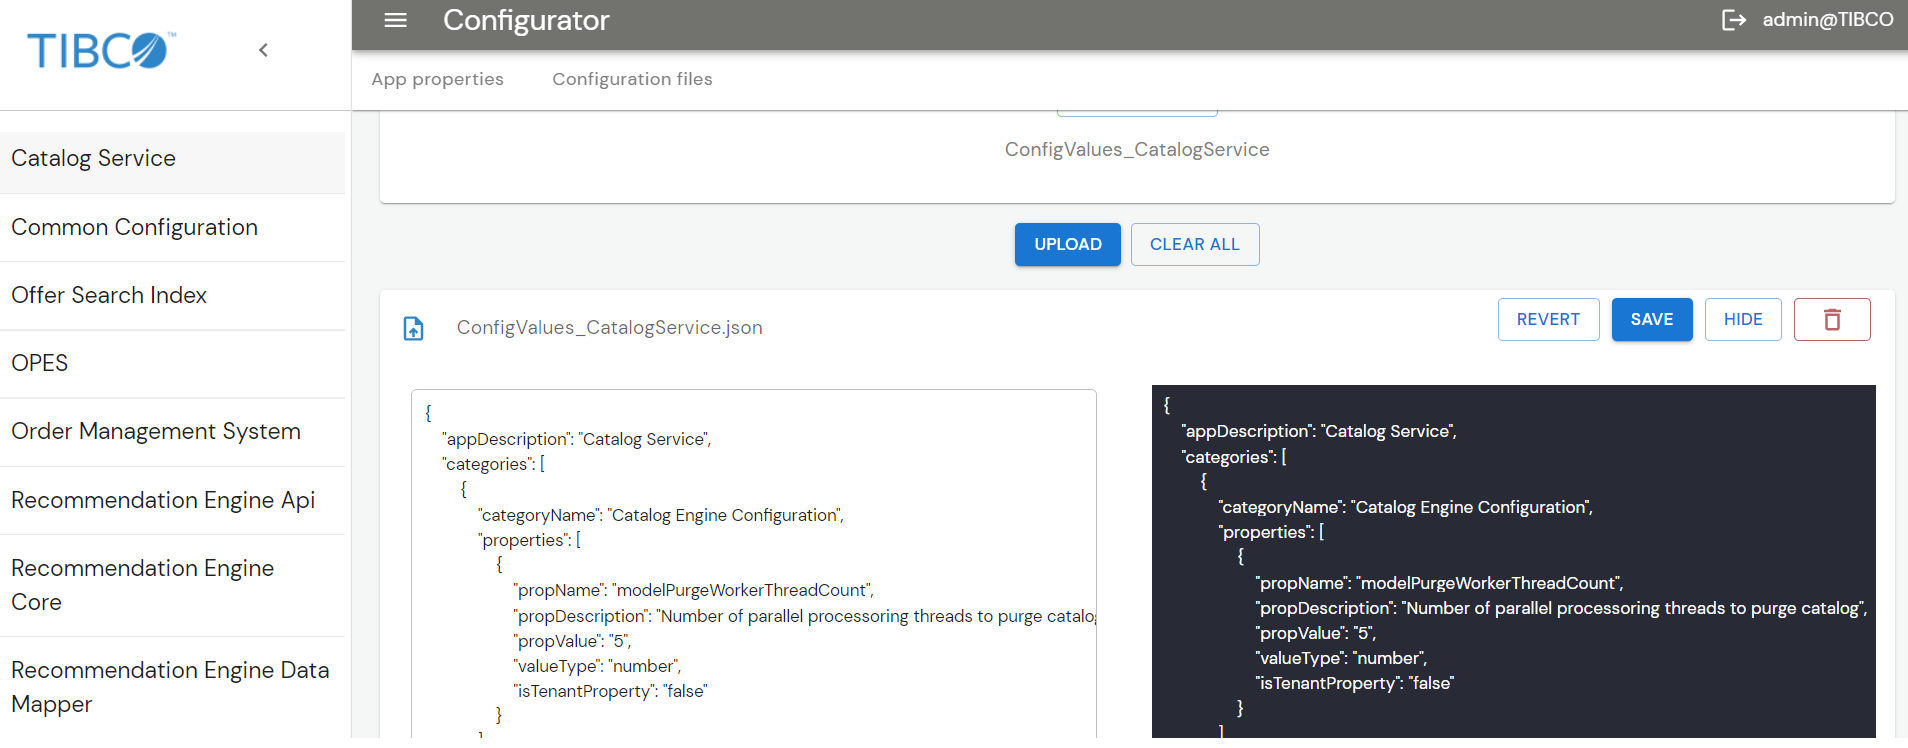1908x748 pixels.
Task: Open Common Configuration in the sidebar
Action: pos(134,227)
